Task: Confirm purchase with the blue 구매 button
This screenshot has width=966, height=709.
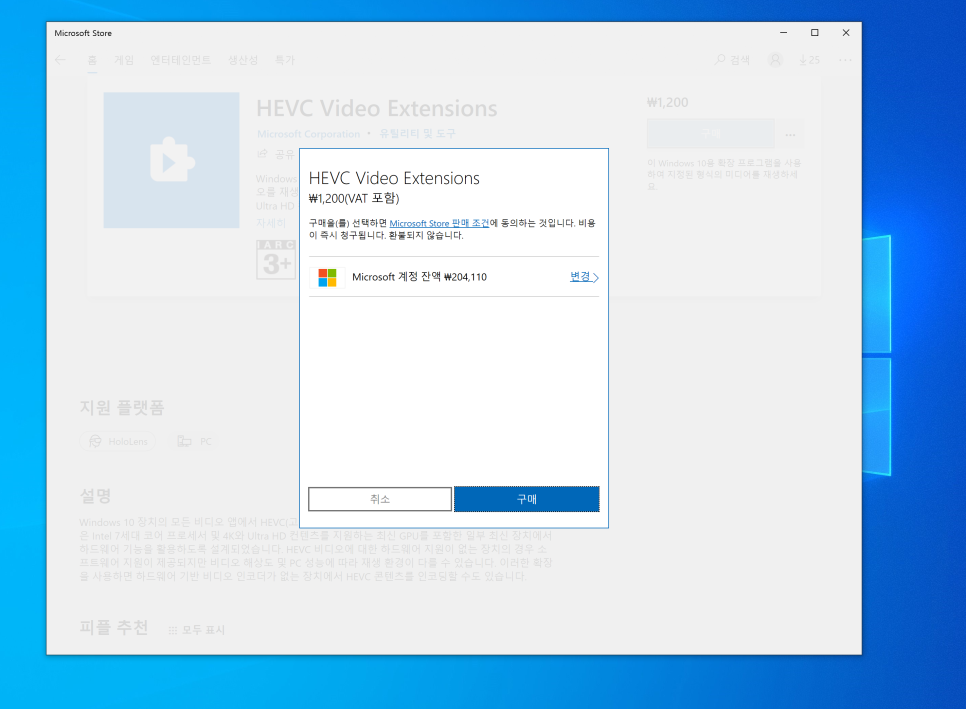Action: [x=527, y=499]
